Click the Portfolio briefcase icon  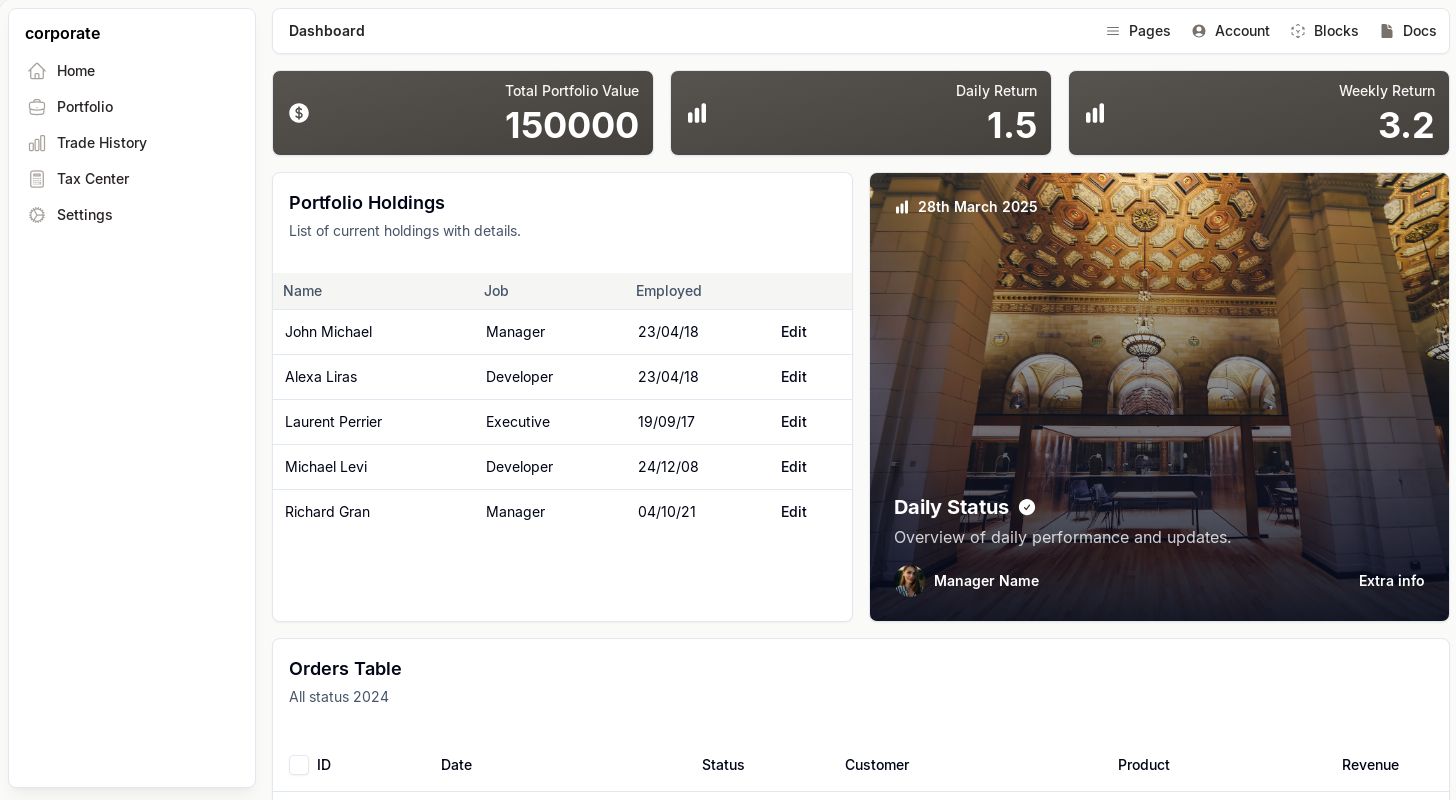37,107
